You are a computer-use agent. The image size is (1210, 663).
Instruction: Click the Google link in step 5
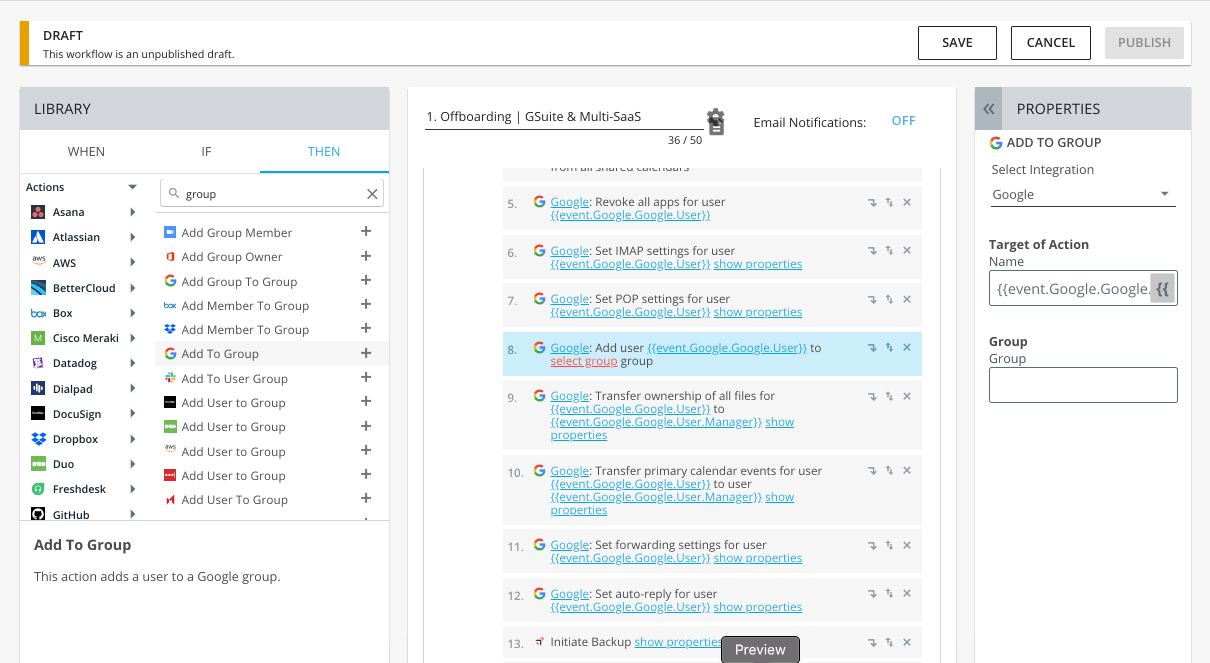(x=569, y=202)
